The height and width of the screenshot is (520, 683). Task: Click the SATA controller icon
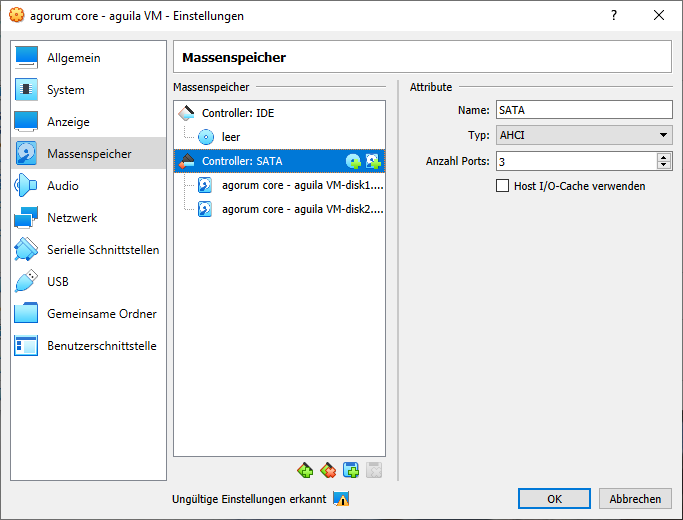(187, 161)
